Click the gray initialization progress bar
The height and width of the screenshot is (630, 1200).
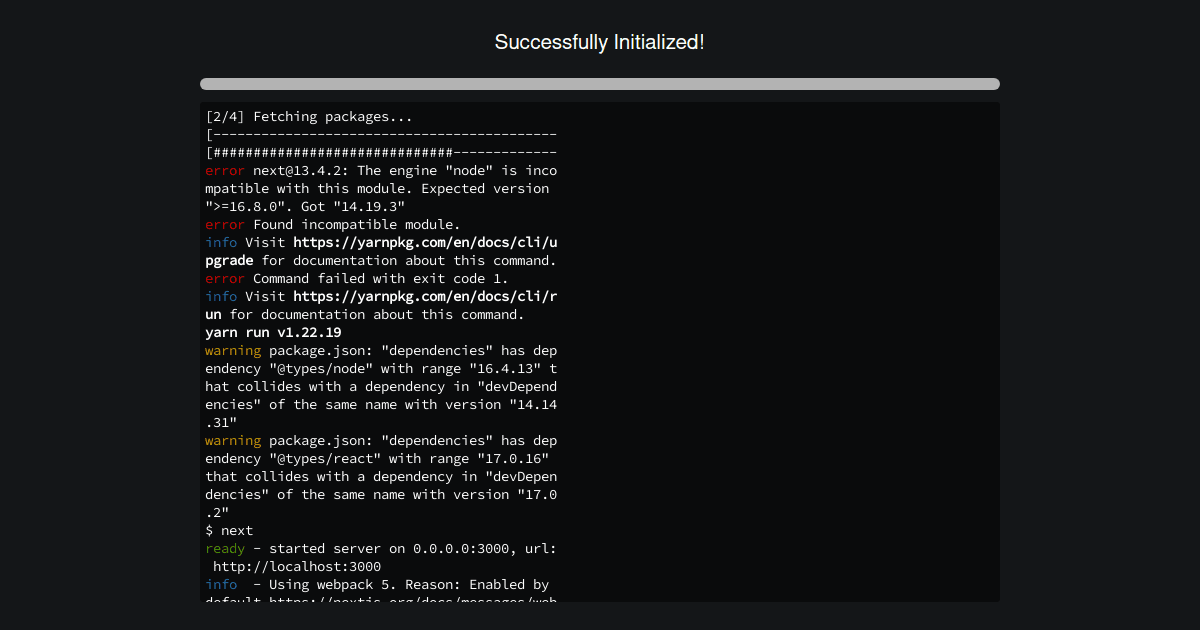599,84
